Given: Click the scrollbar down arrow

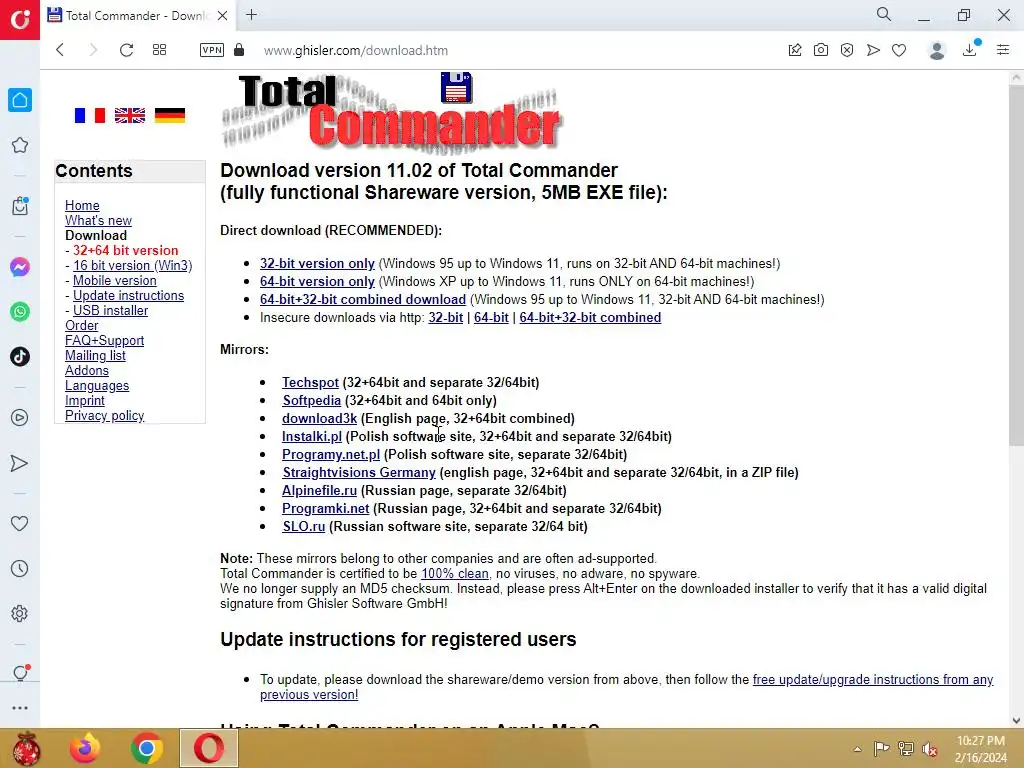Looking at the screenshot, I should [1016, 720].
